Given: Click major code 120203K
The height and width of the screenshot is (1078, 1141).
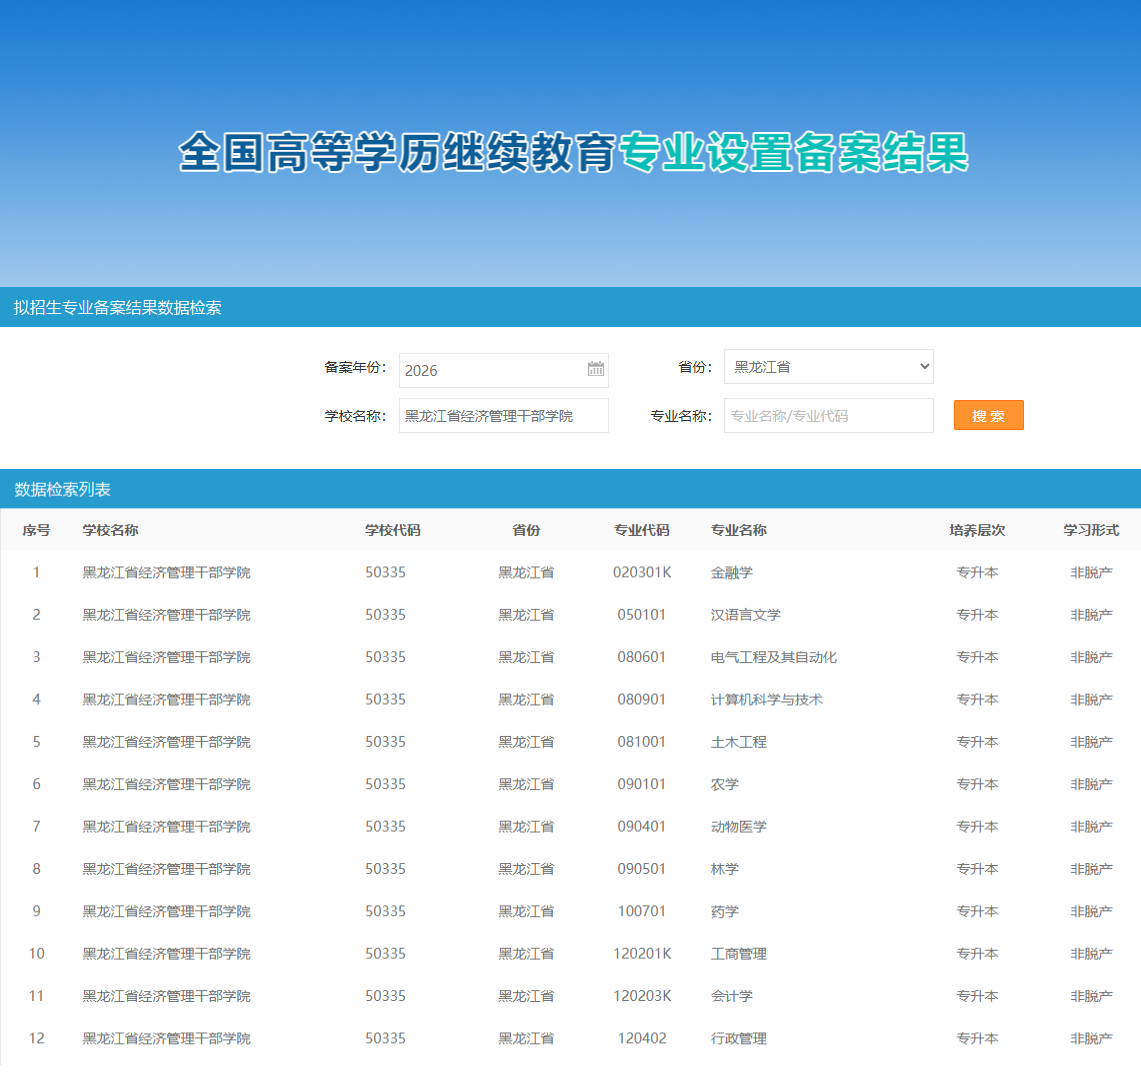Looking at the screenshot, I should point(642,996).
